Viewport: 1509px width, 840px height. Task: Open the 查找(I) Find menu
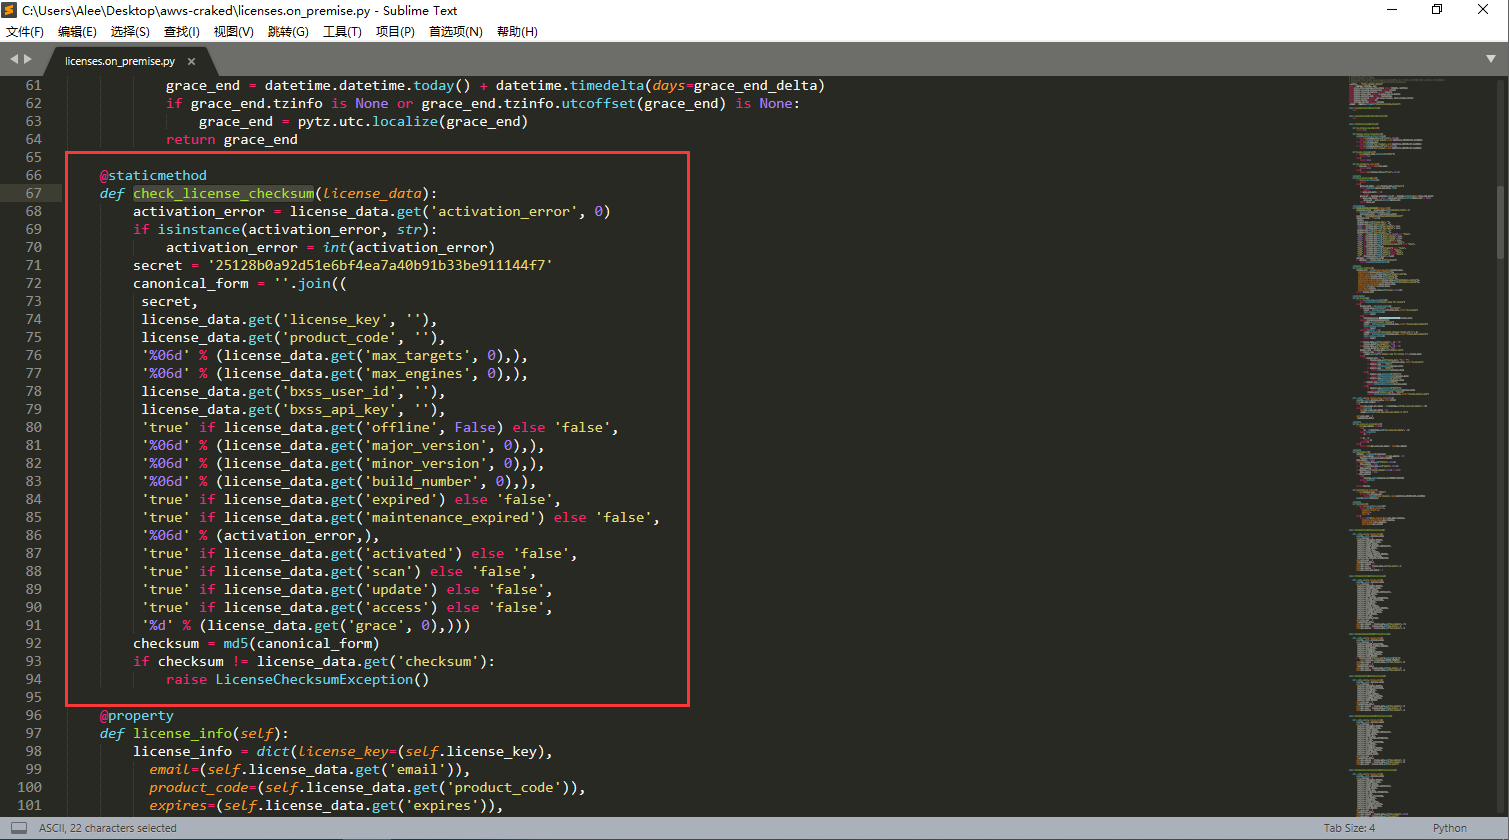point(182,32)
